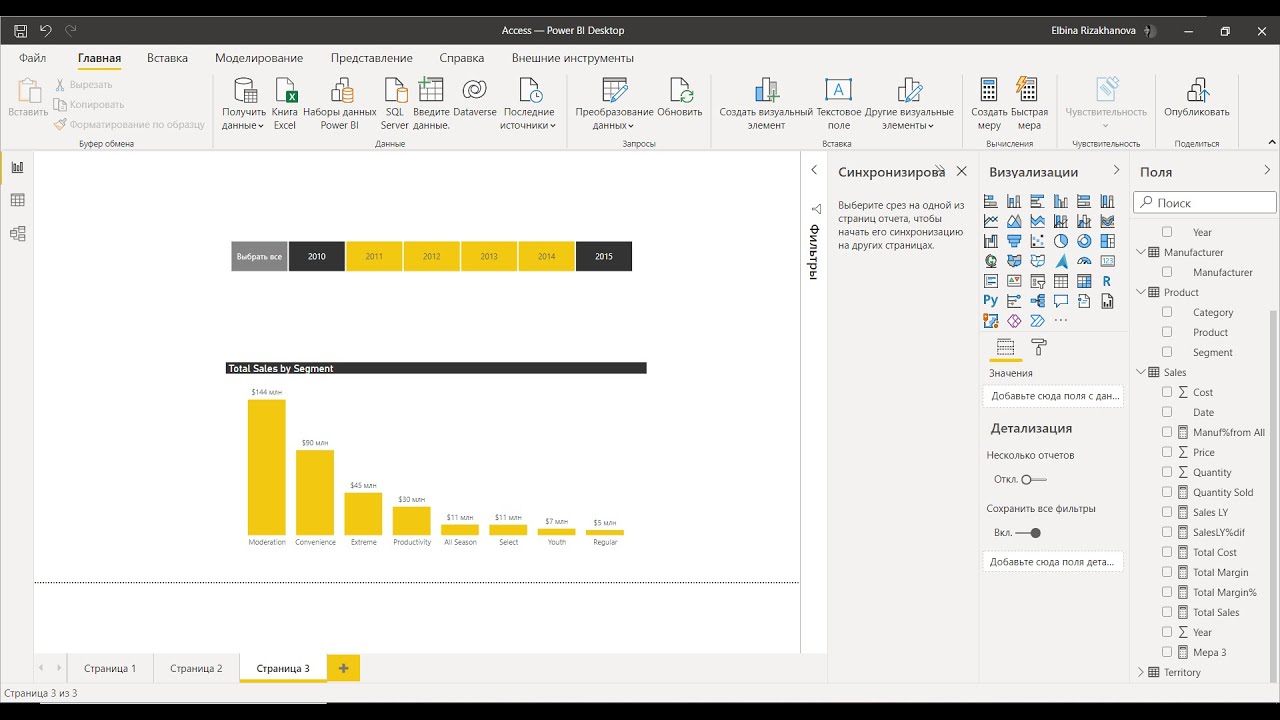Check the Total Sales field checkbox

pyautogui.click(x=1167, y=612)
